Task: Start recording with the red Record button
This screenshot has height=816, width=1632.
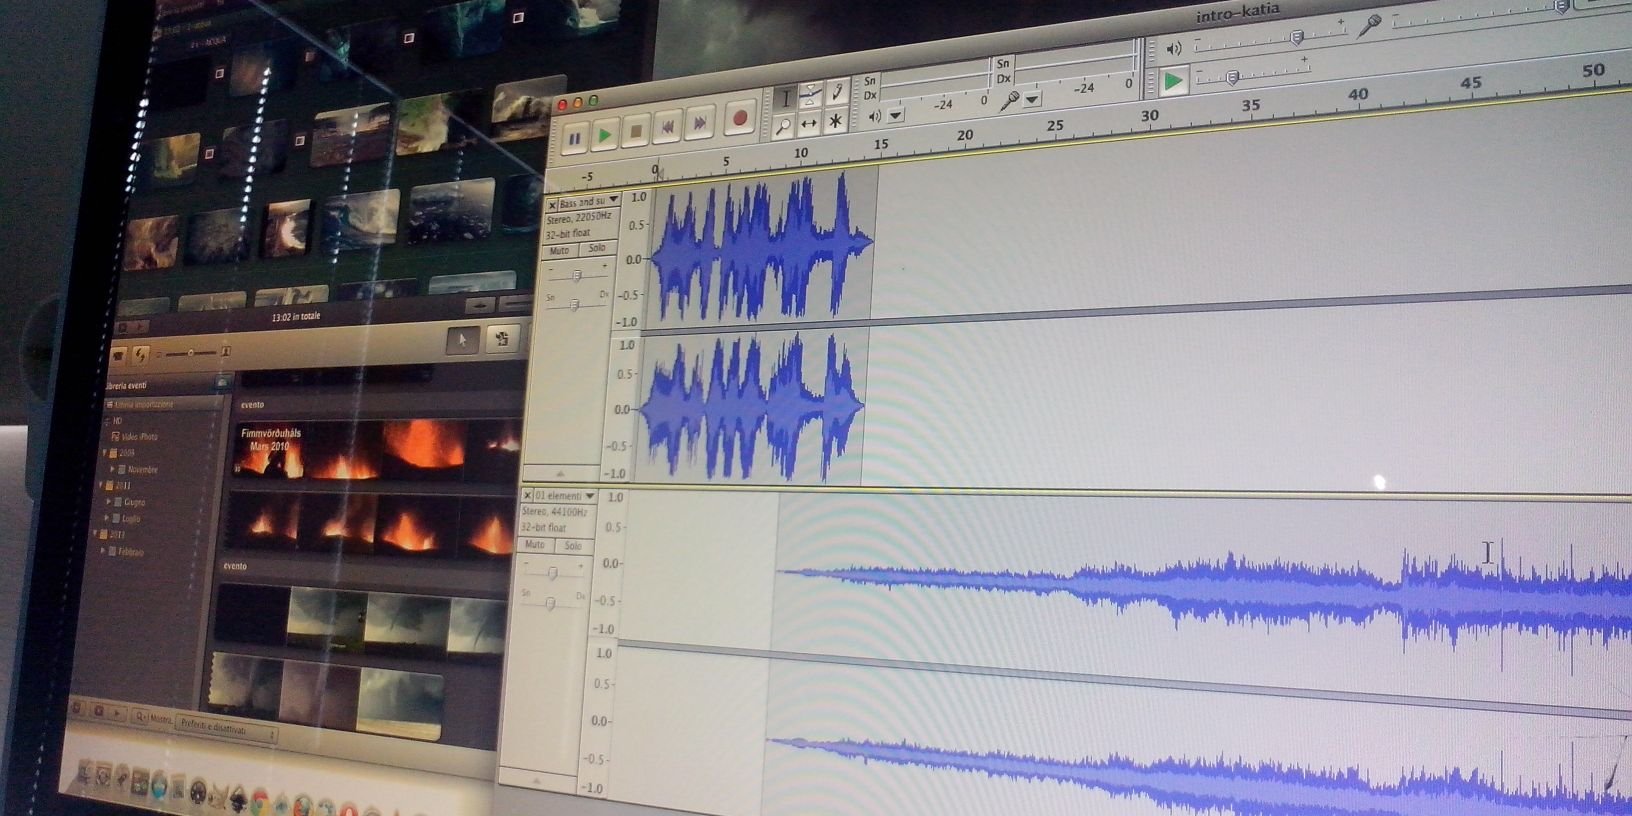Action: coord(739,118)
